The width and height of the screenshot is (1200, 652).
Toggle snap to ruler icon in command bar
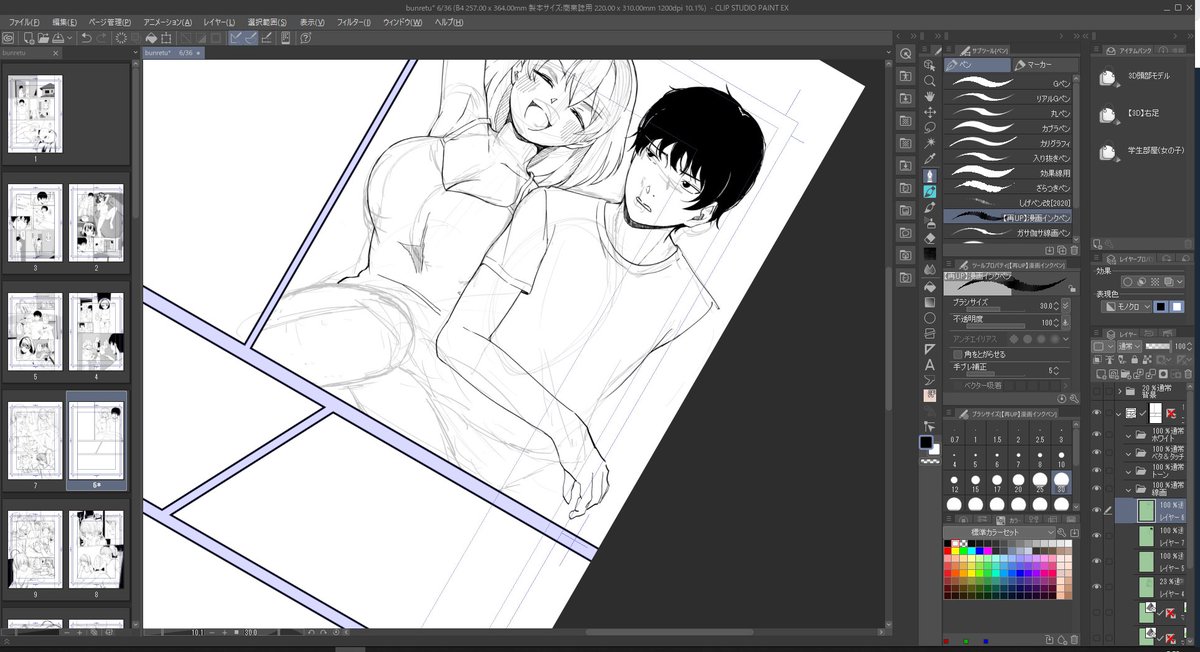[237, 38]
